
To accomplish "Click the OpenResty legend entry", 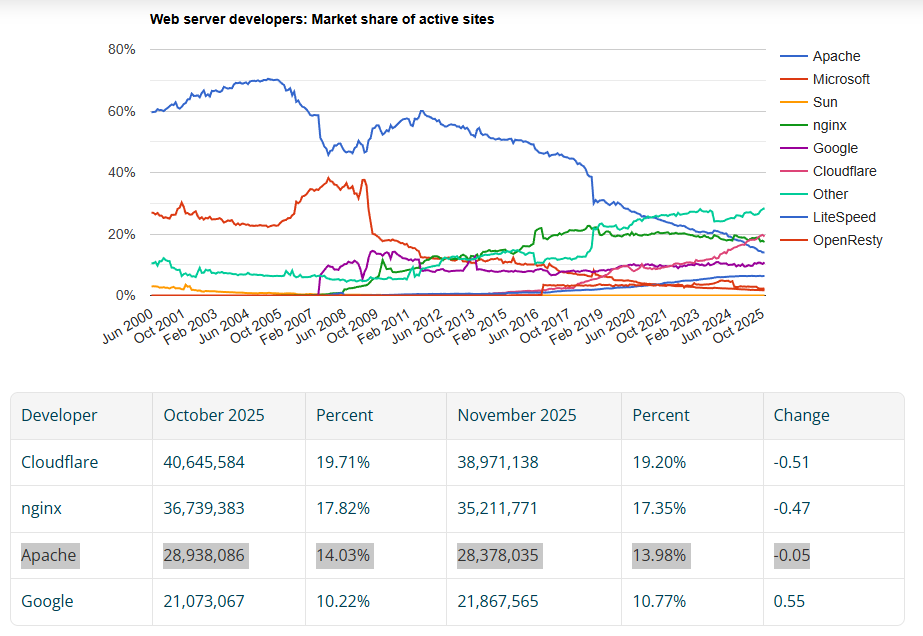I will 847,241.
